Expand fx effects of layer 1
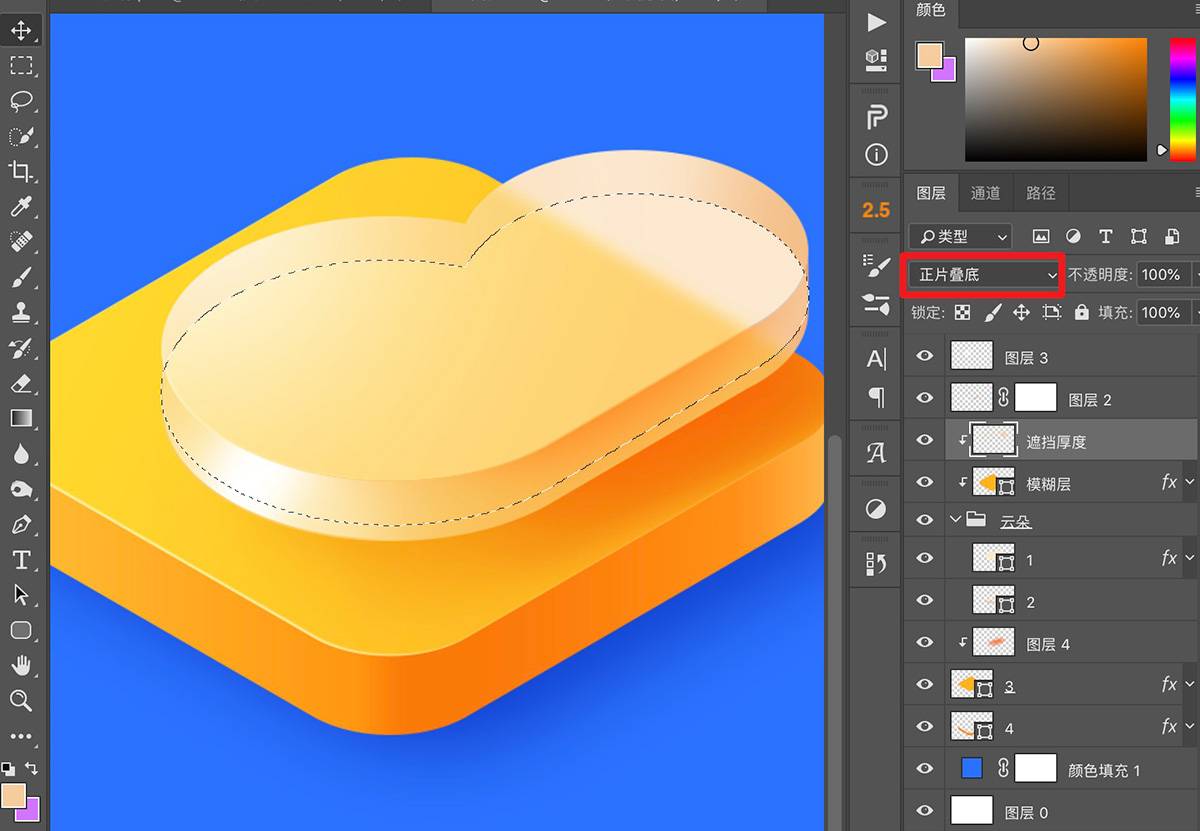 click(x=1189, y=559)
